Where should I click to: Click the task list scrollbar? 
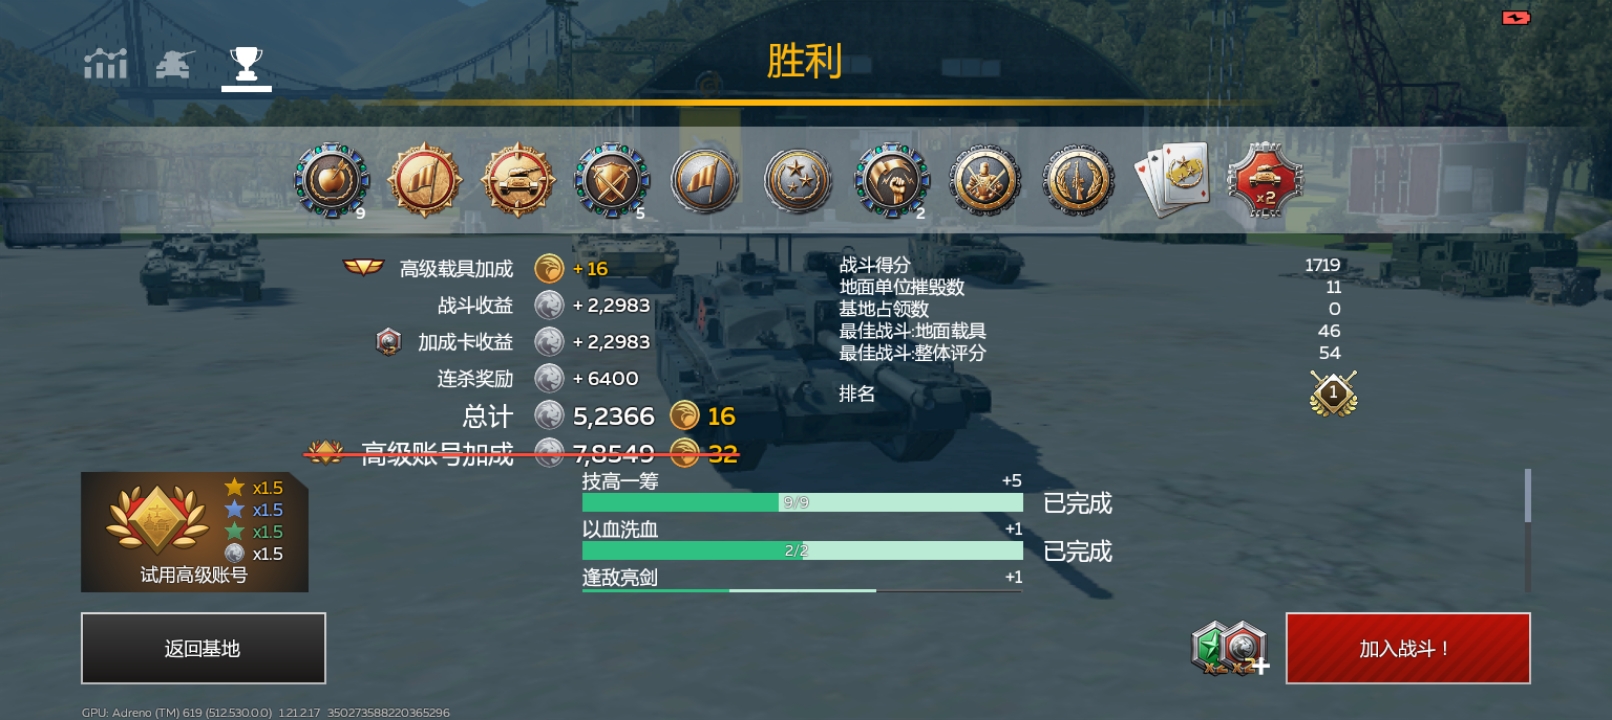click(x=1527, y=530)
